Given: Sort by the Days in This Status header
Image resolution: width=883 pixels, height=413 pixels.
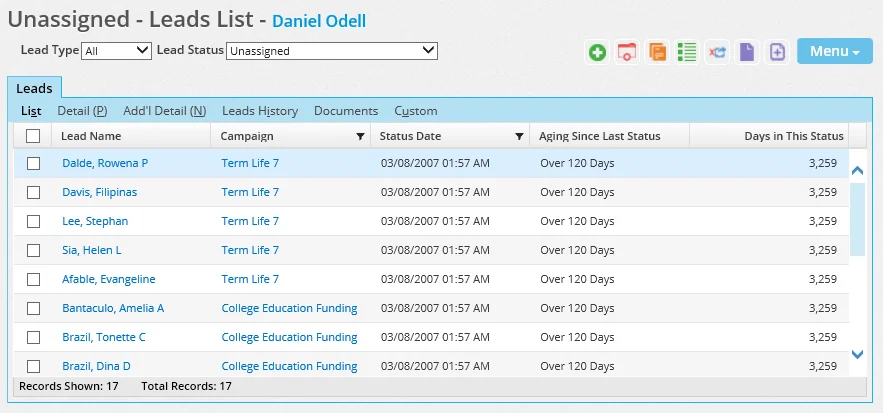Looking at the screenshot, I should pyautogui.click(x=794, y=136).
